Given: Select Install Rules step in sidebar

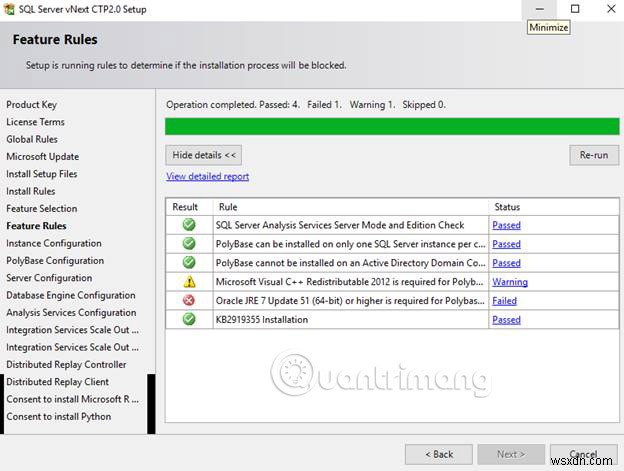Looking at the screenshot, I should coord(31,191).
